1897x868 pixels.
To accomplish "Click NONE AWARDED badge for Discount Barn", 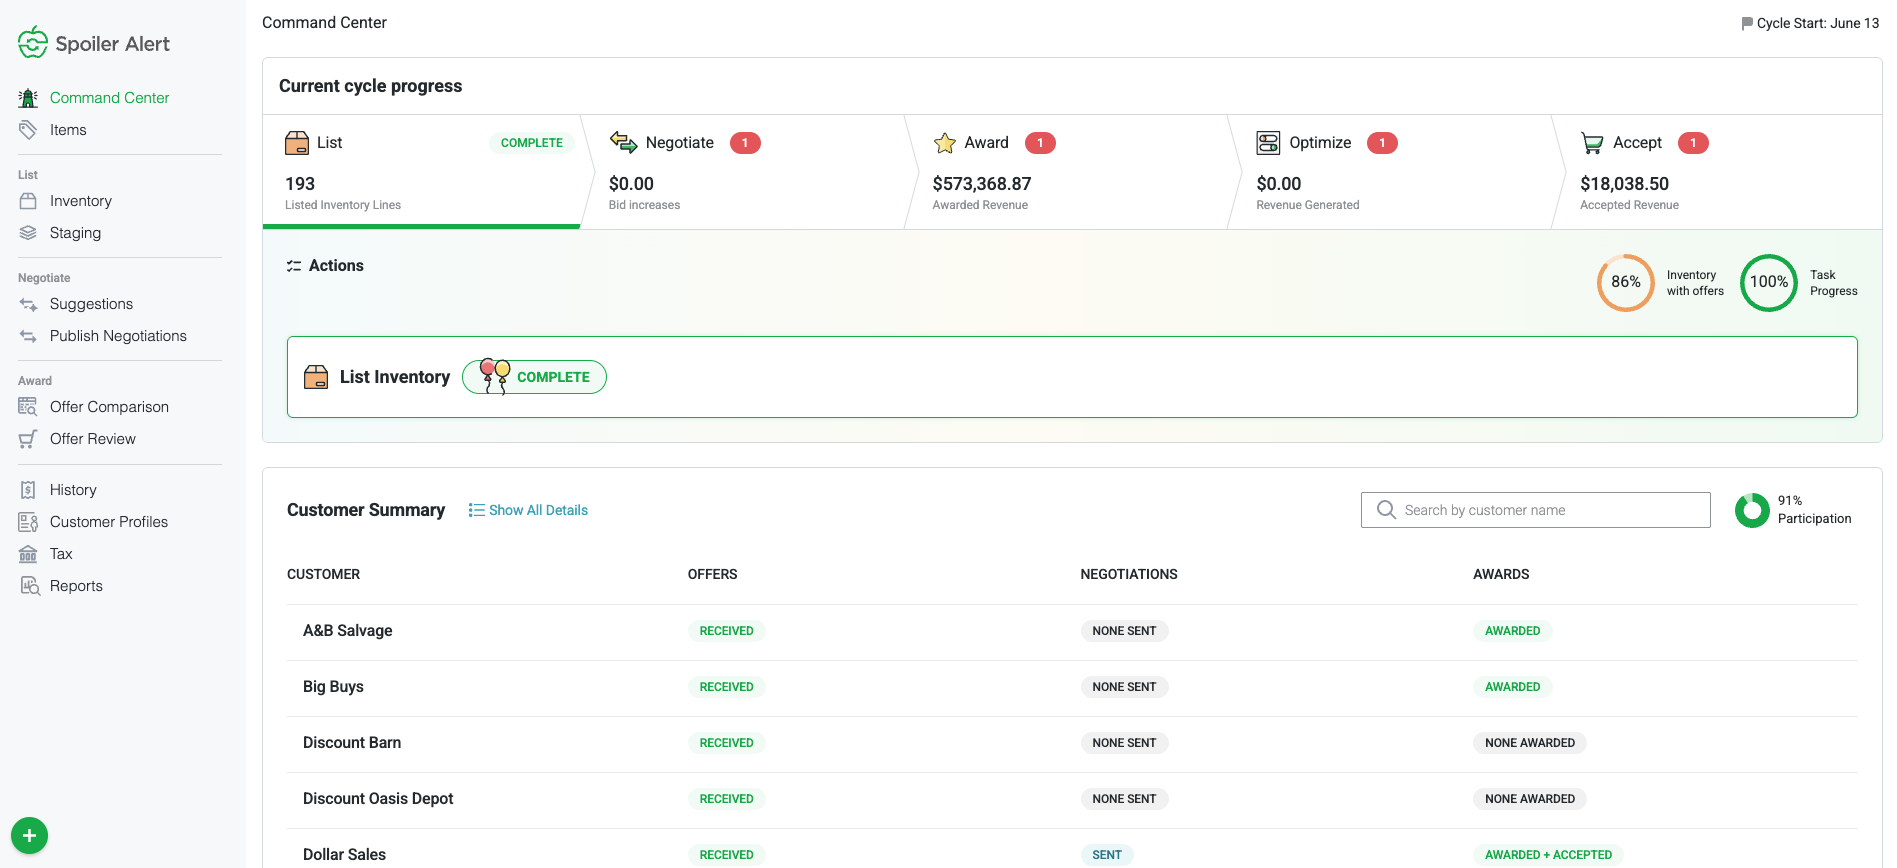I will (1530, 743).
